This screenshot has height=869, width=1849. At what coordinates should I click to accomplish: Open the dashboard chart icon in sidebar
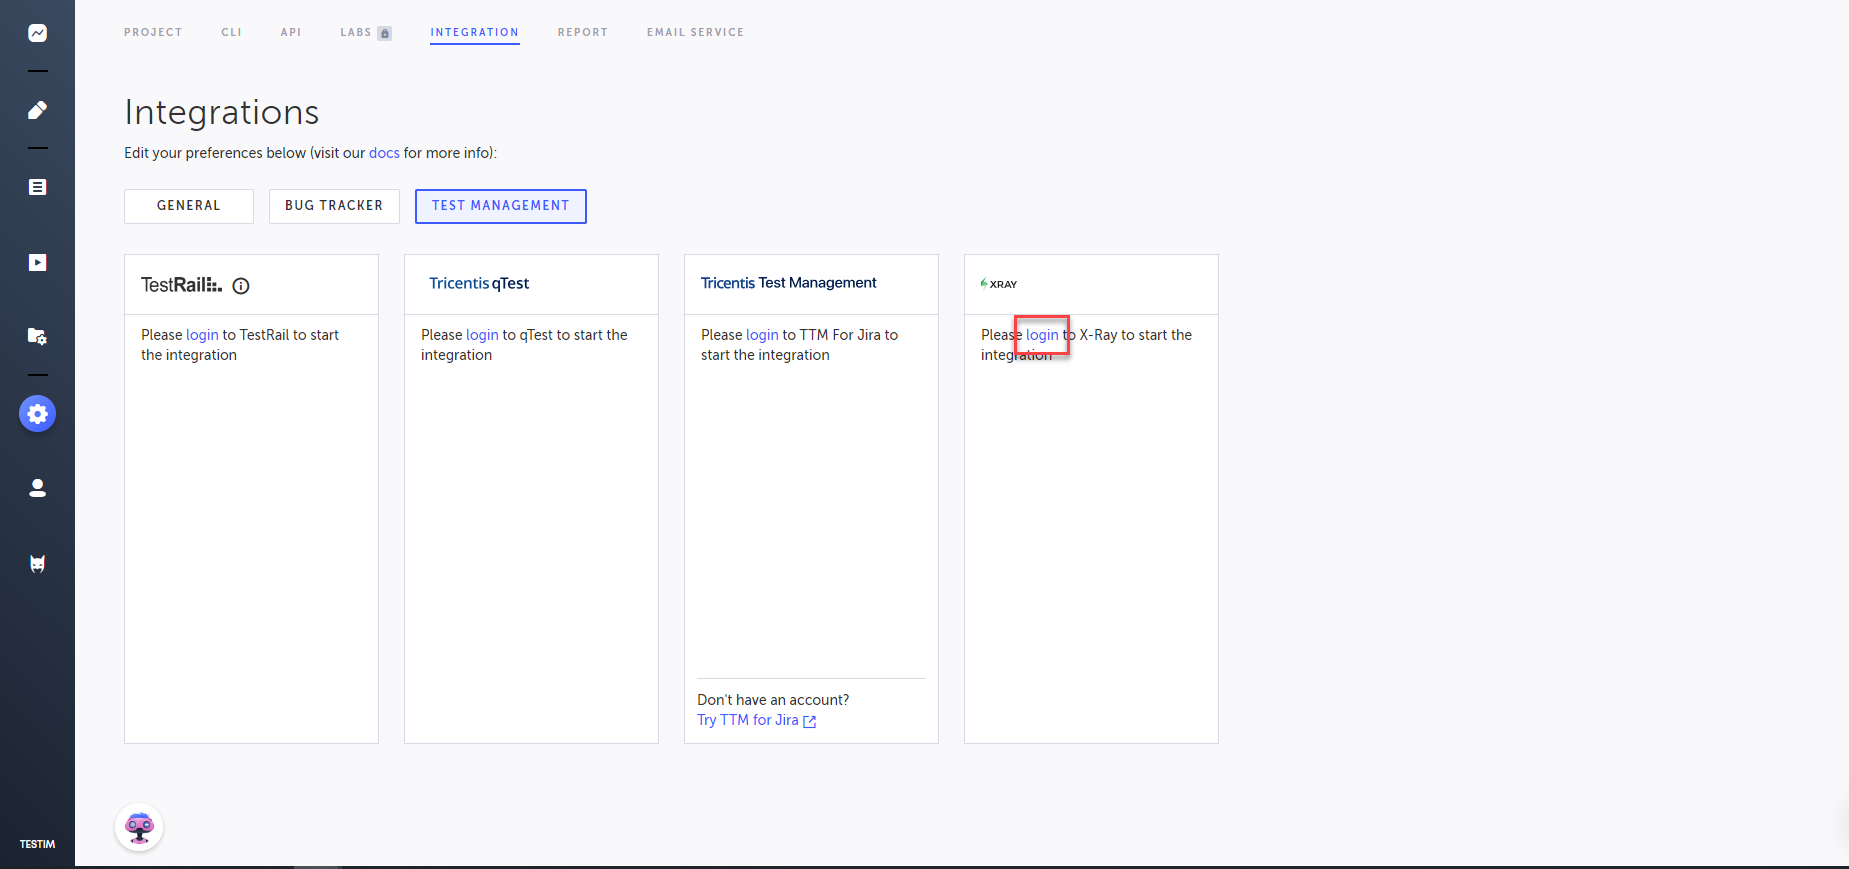point(37,33)
